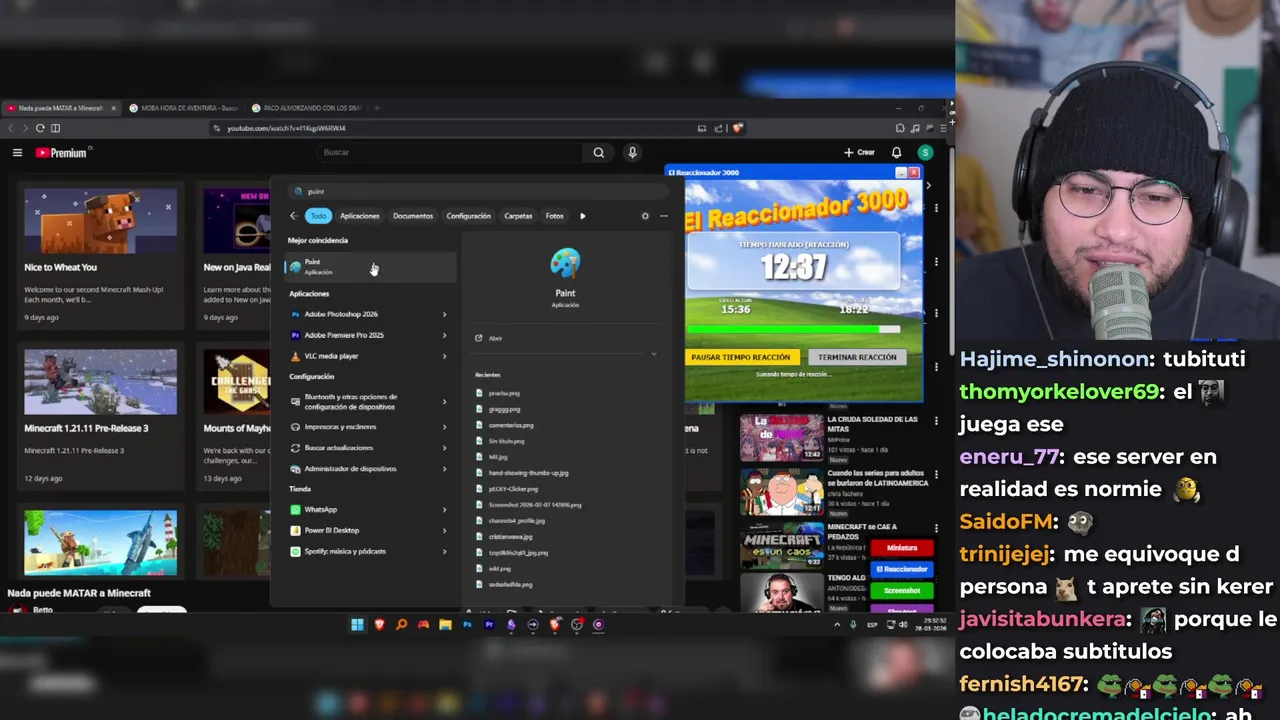Switch to the Configuración filter tab

(468, 216)
